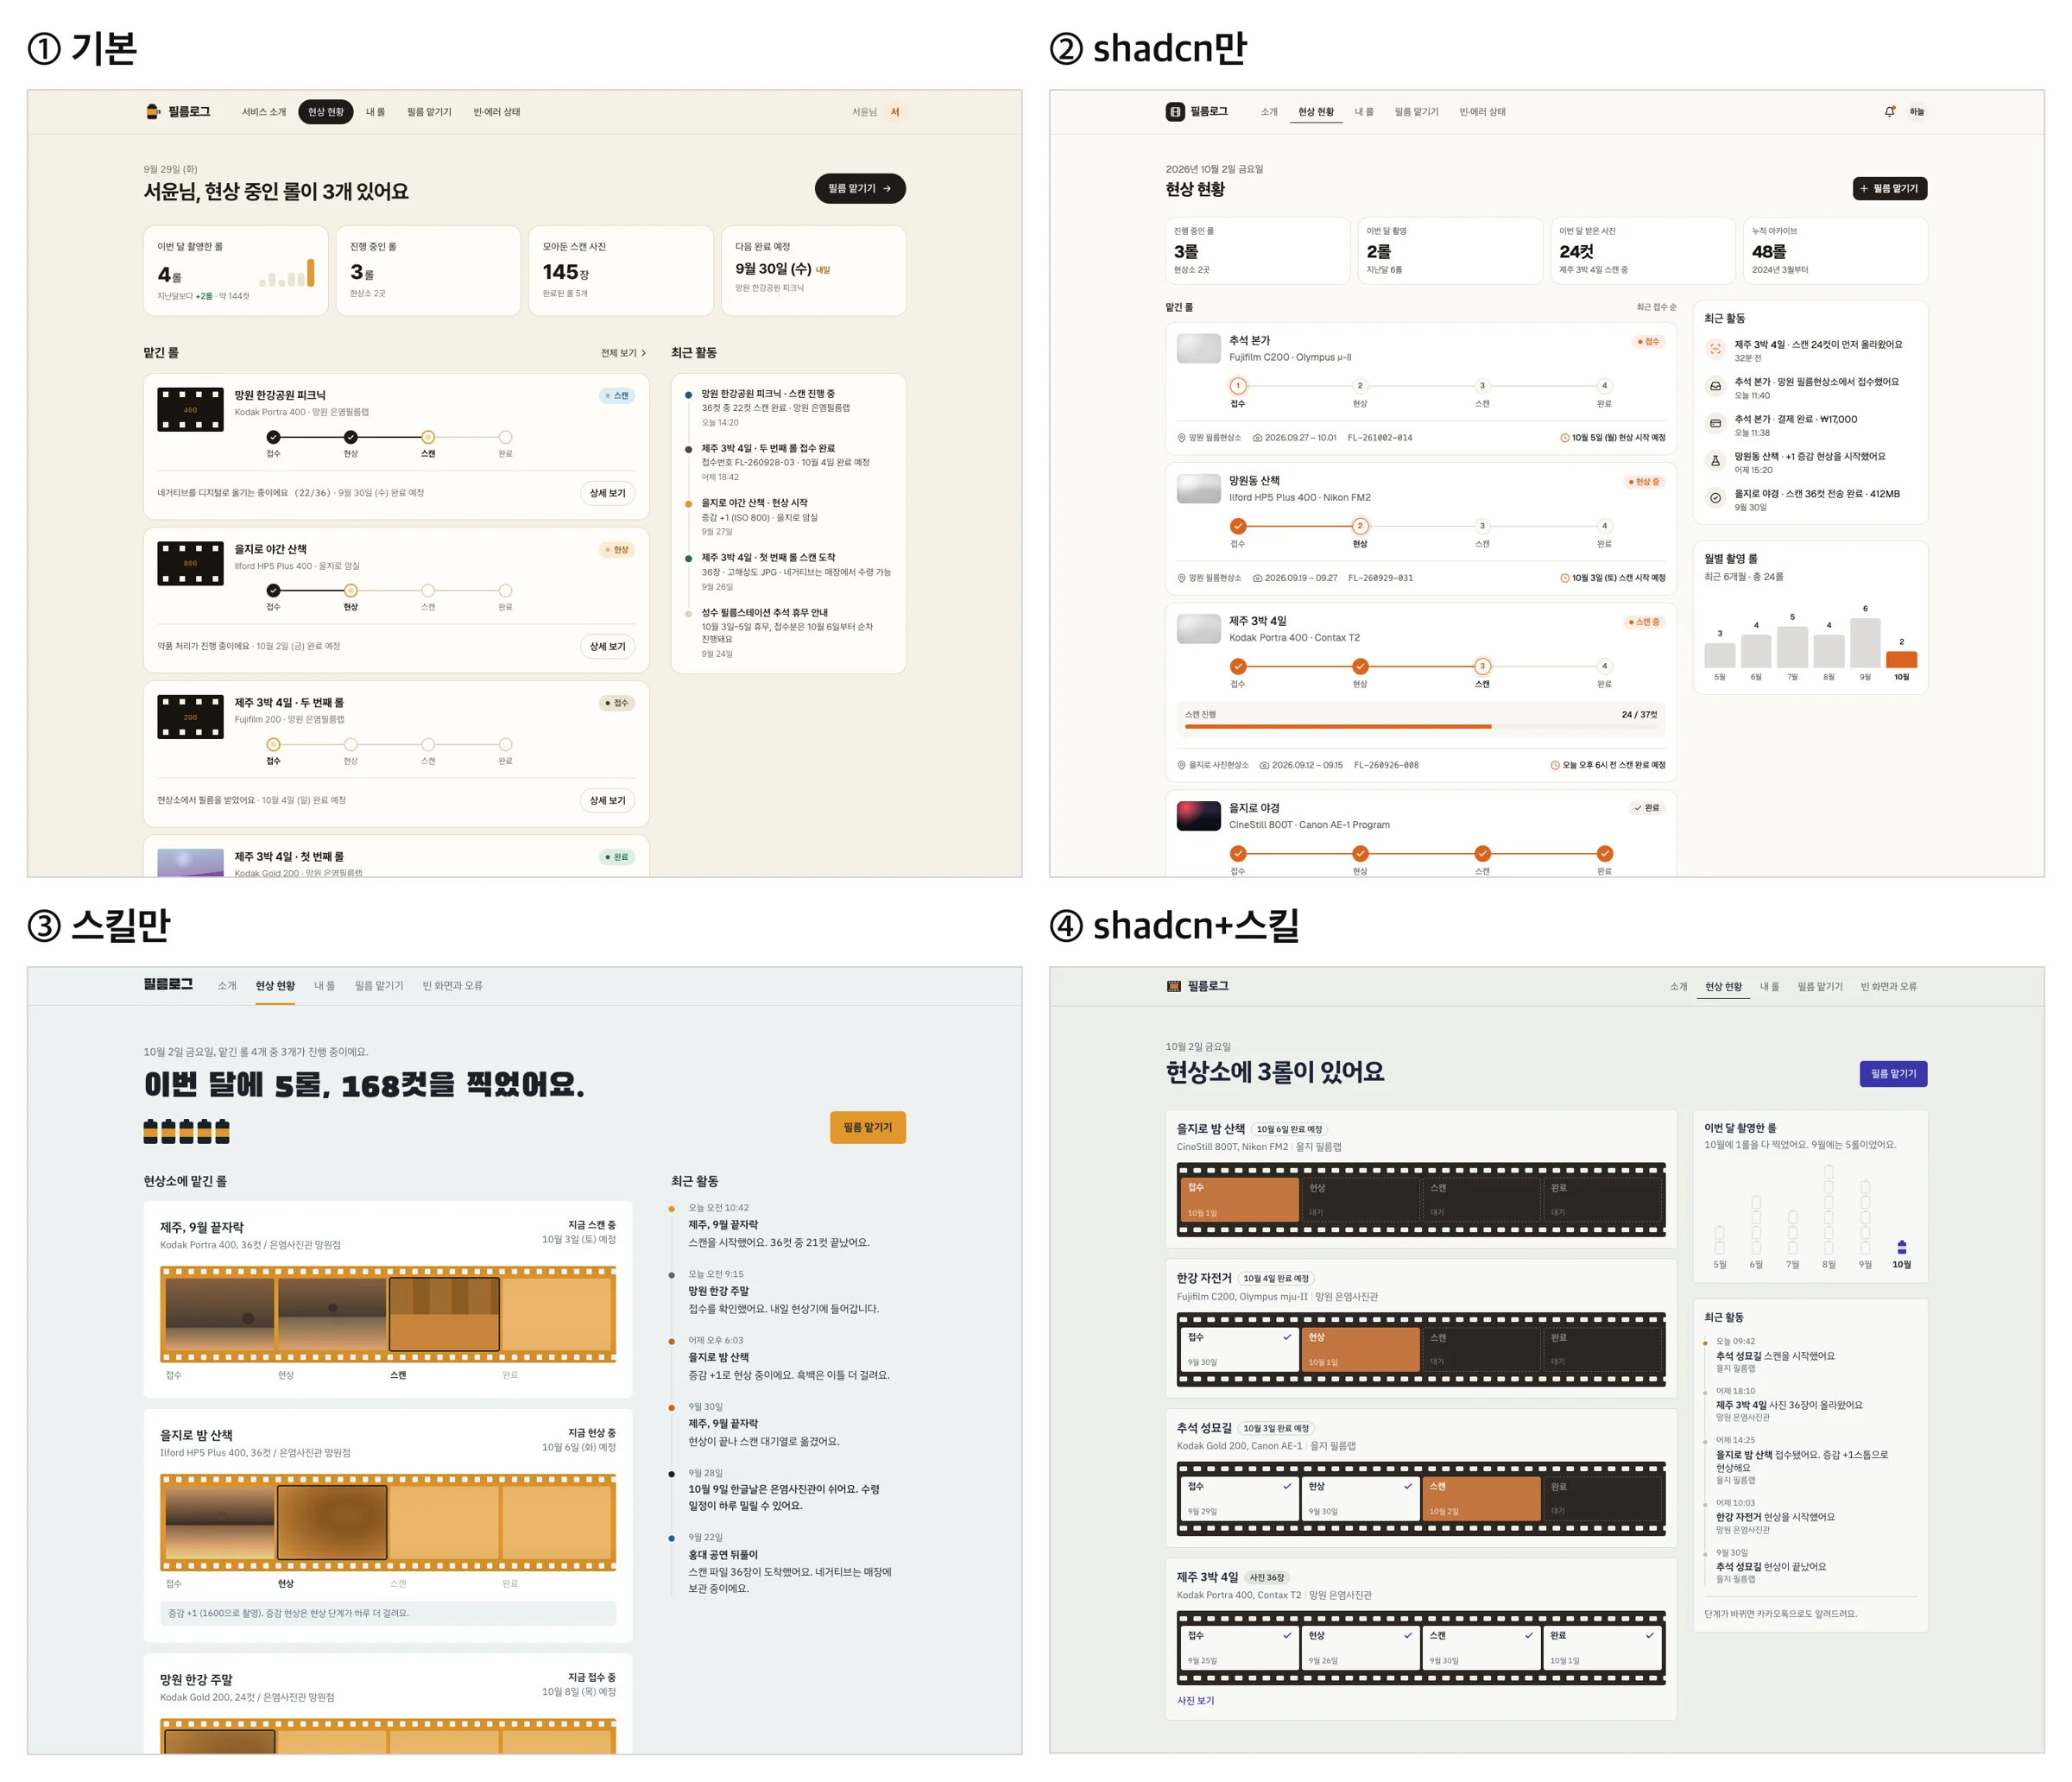Click the scan icon beside 제주 3박 4일 activity, panel ②

(x=1715, y=349)
